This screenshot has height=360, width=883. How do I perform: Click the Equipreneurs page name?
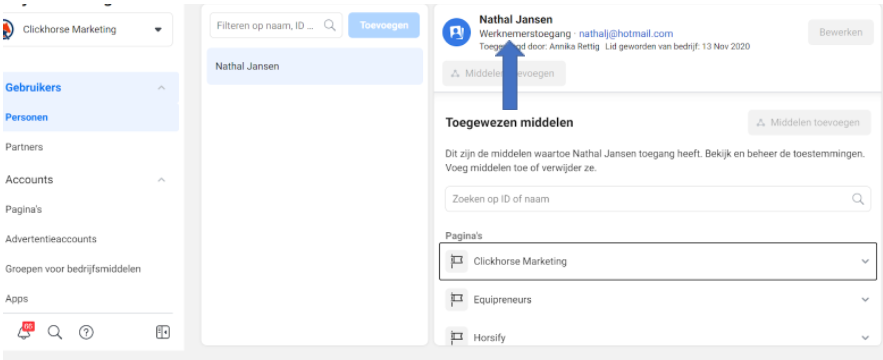pyautogui.click(x=502, y=300)
